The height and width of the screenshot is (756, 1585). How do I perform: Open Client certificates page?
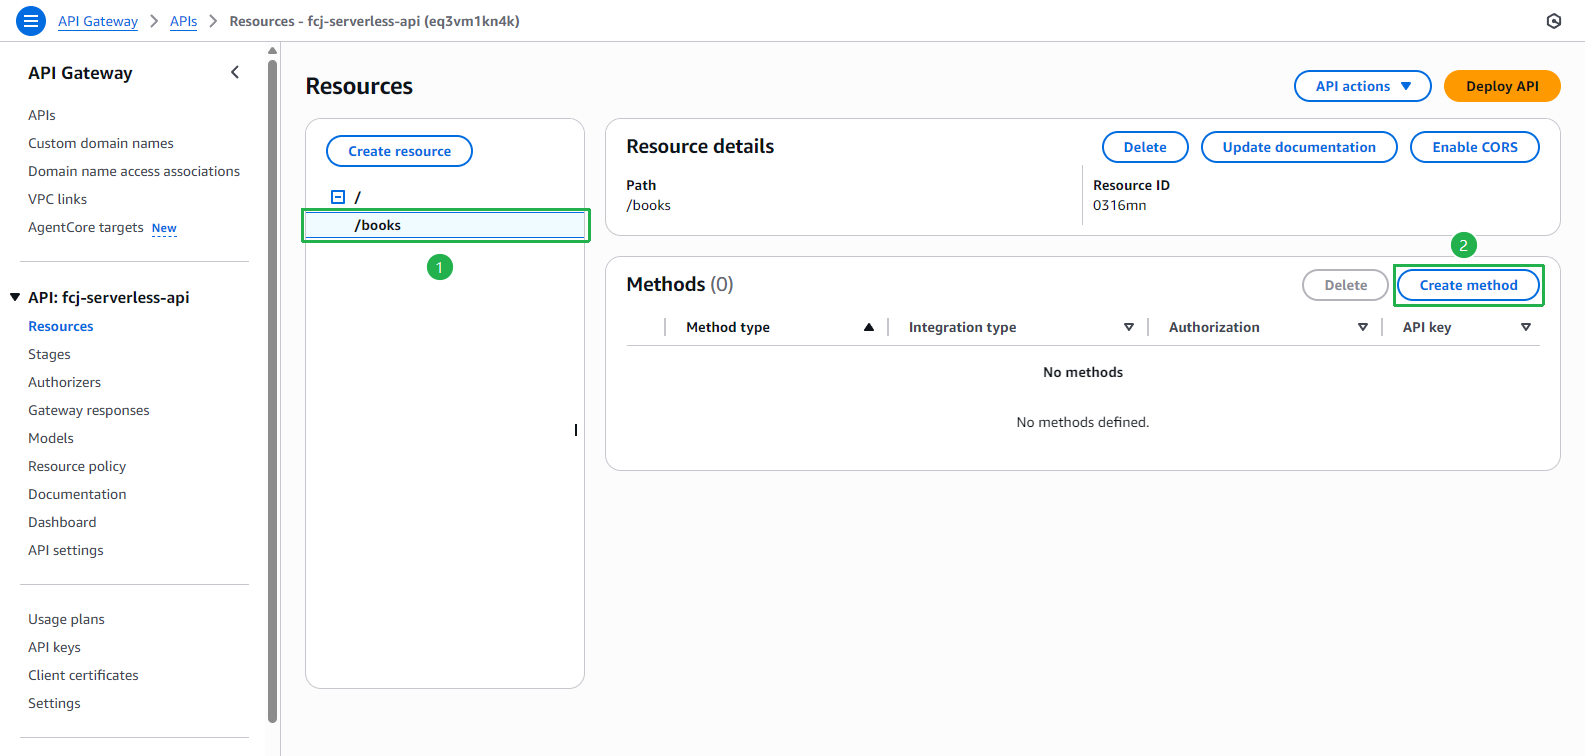[x=83, y=675]
